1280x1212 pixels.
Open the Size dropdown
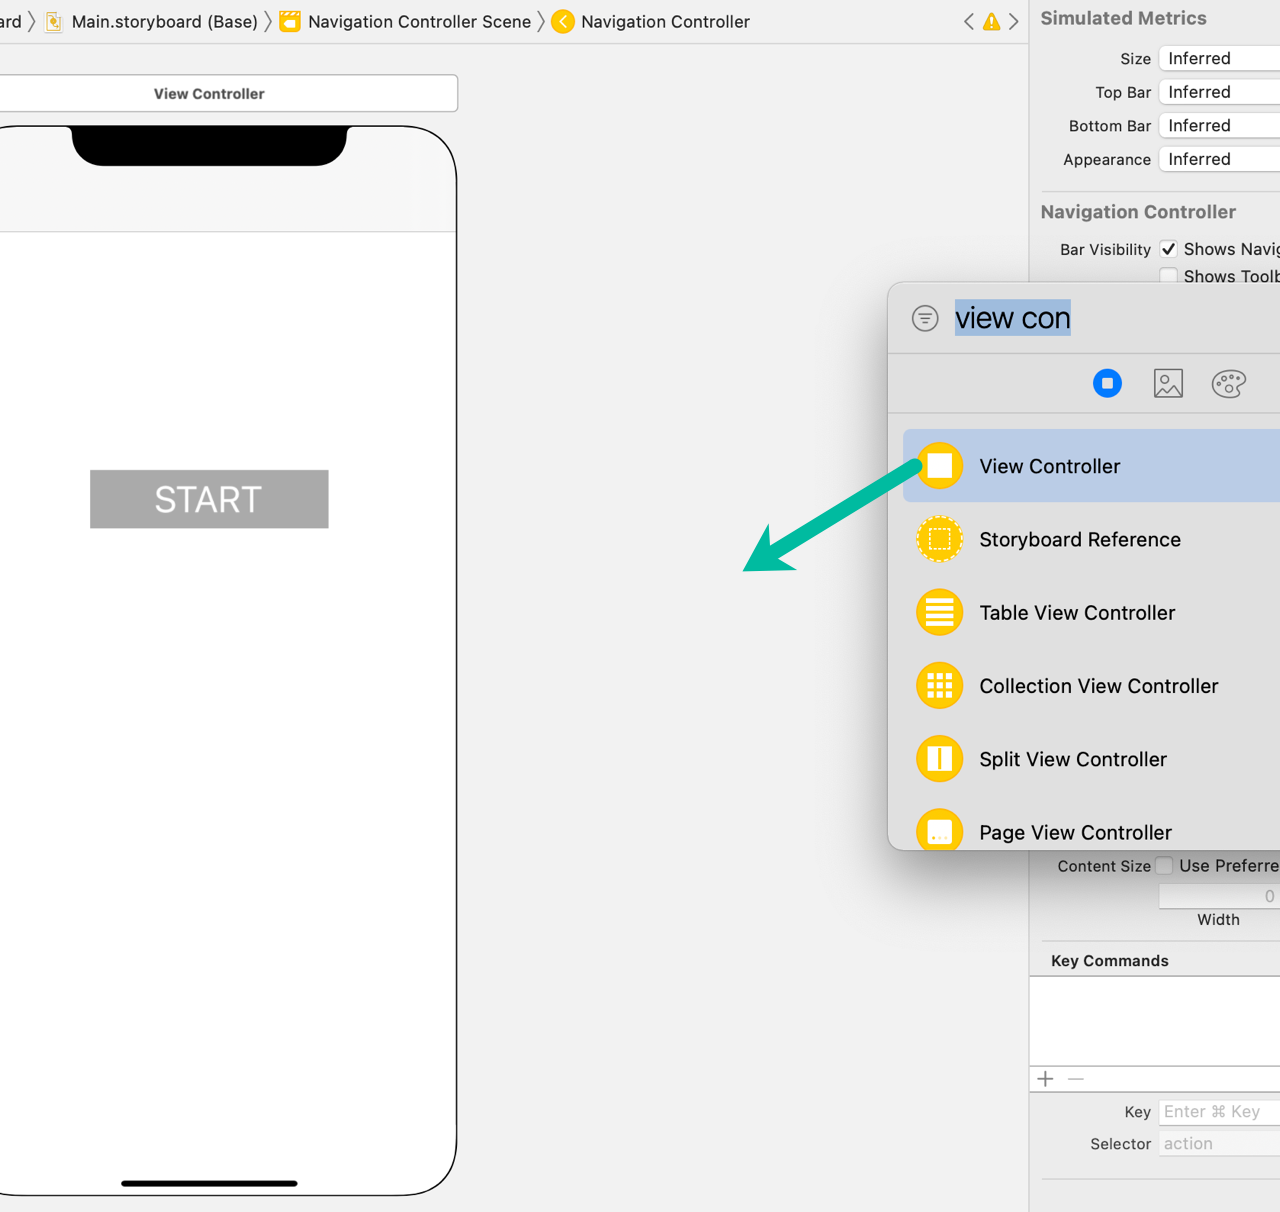point(1219,58)
